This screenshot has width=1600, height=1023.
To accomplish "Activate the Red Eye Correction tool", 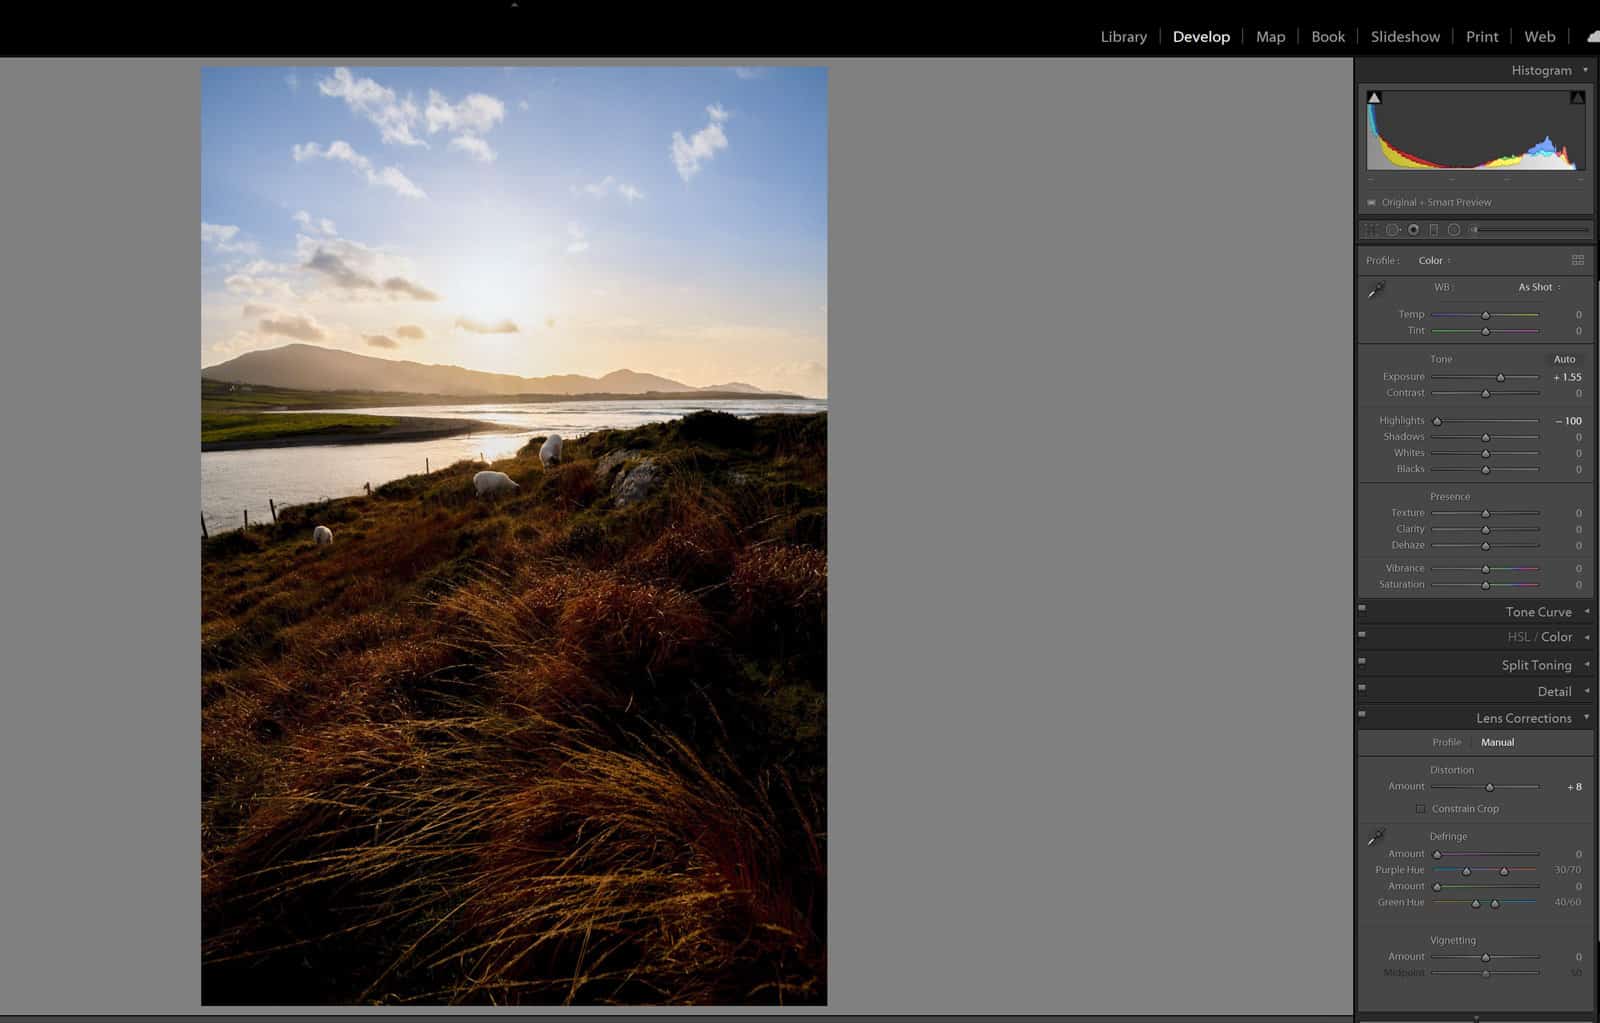I will tap(1413, 229).
